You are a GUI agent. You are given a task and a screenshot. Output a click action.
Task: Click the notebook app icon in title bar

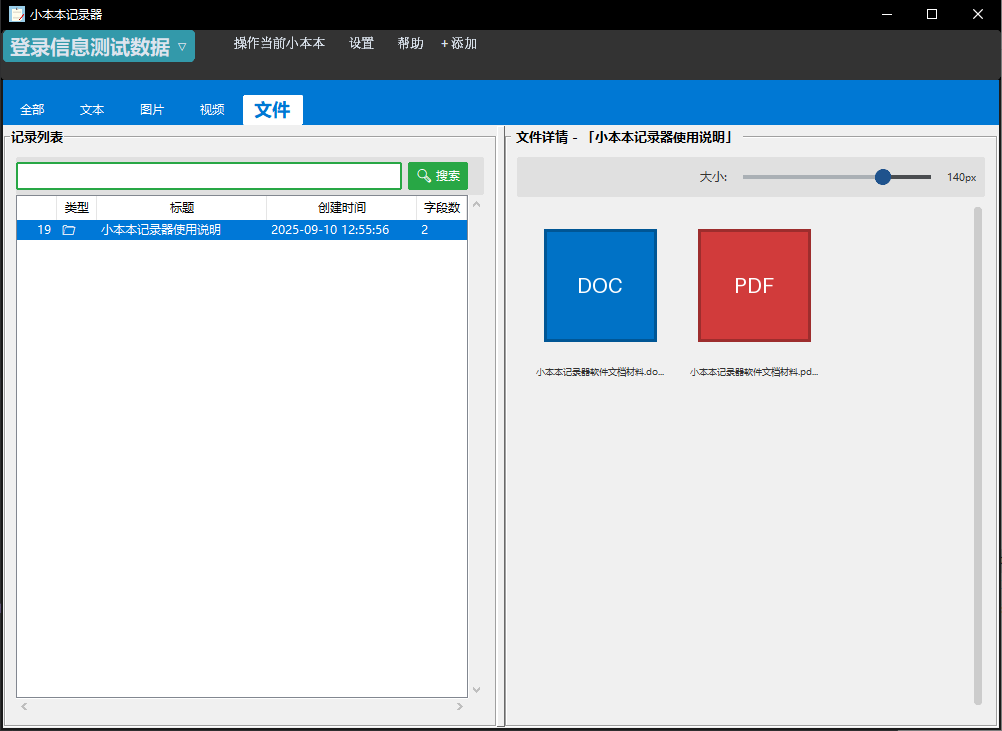(16, 14)
